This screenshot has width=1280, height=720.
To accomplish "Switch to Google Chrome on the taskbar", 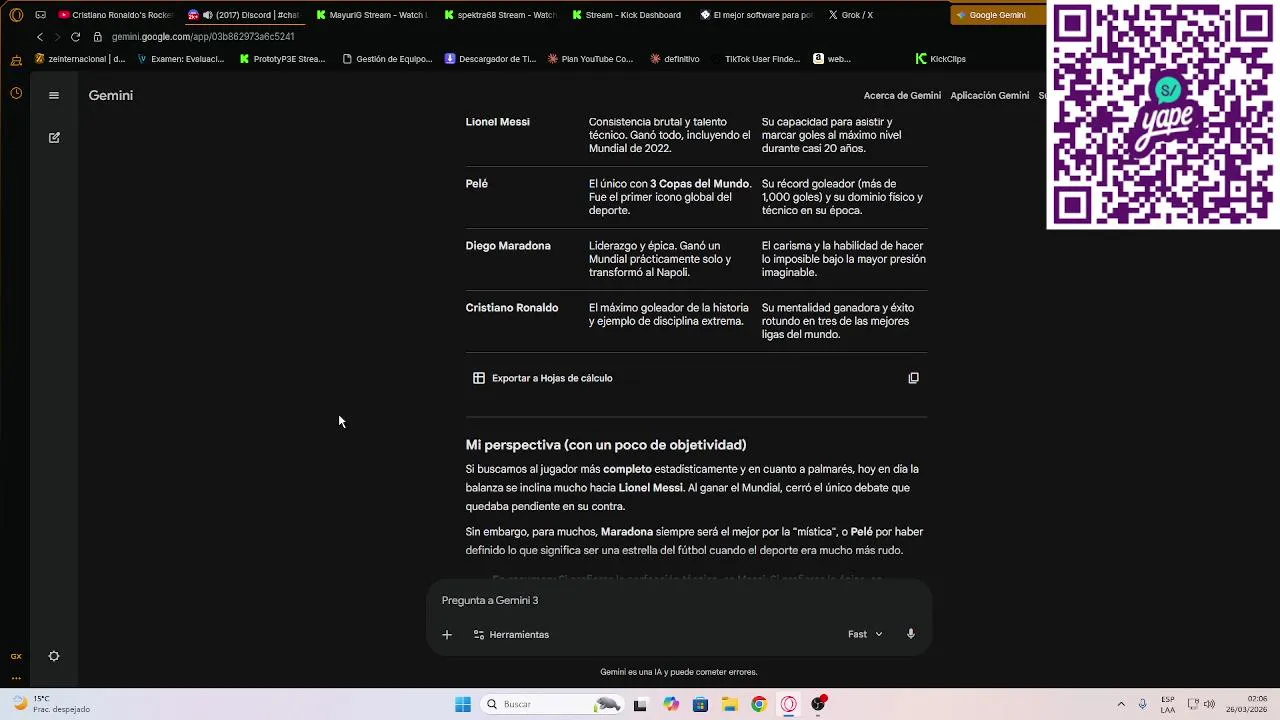I will click(x=759, y=704).
